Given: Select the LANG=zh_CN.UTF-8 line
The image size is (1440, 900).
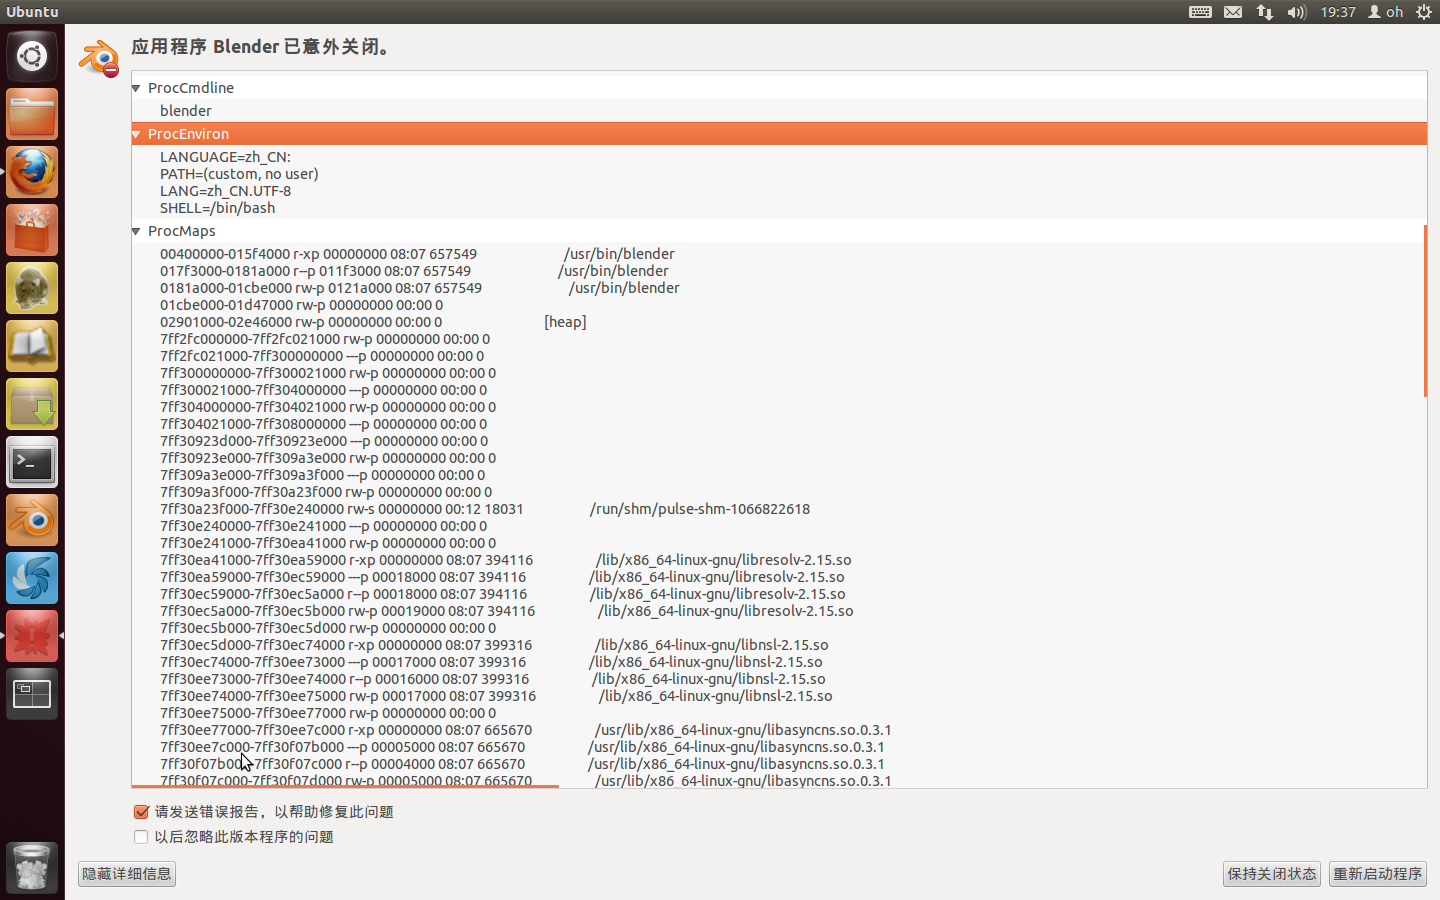Looking at the screenshot, I should coord(225,191).
